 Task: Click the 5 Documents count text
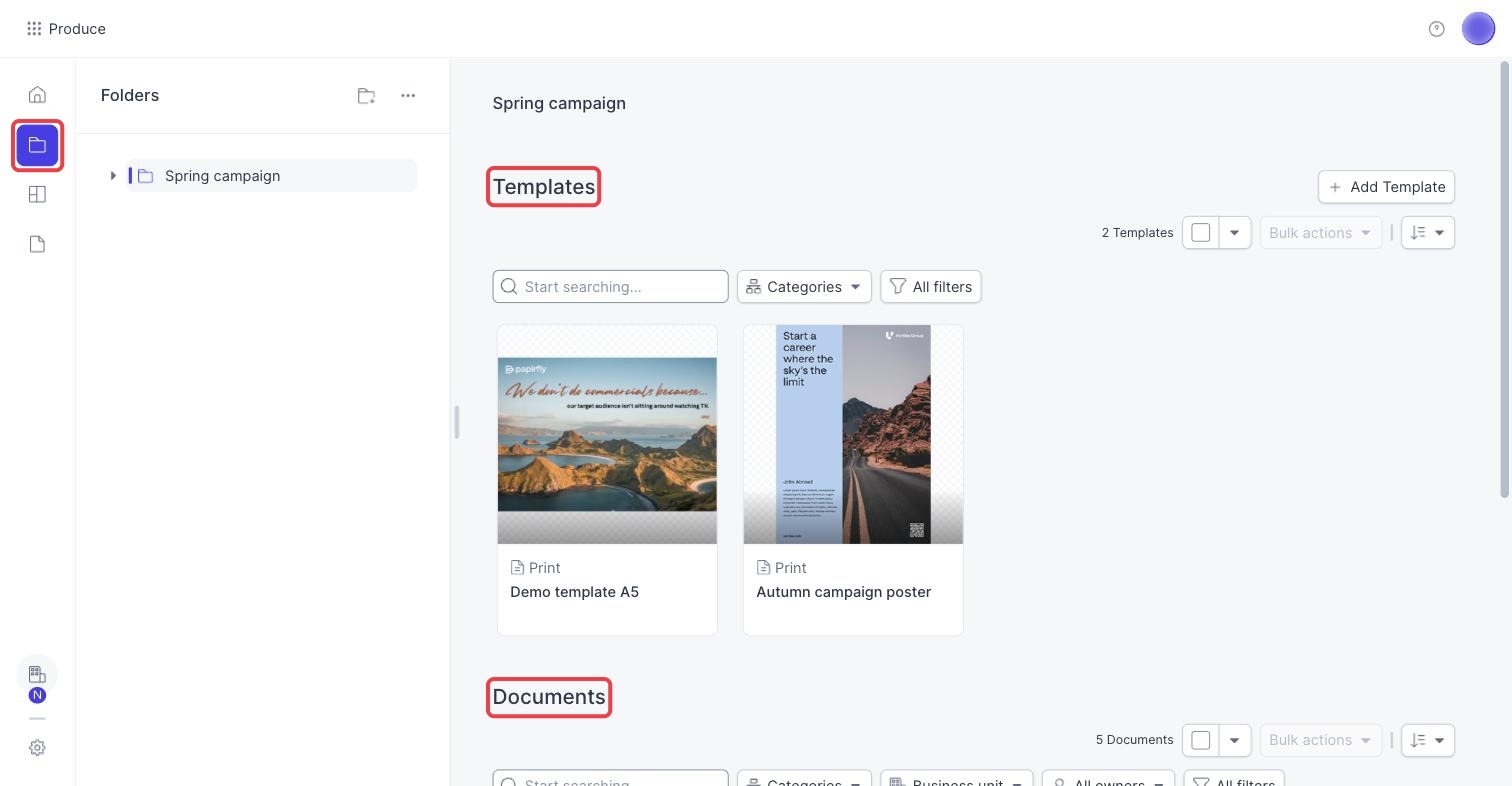(1134, 741)
